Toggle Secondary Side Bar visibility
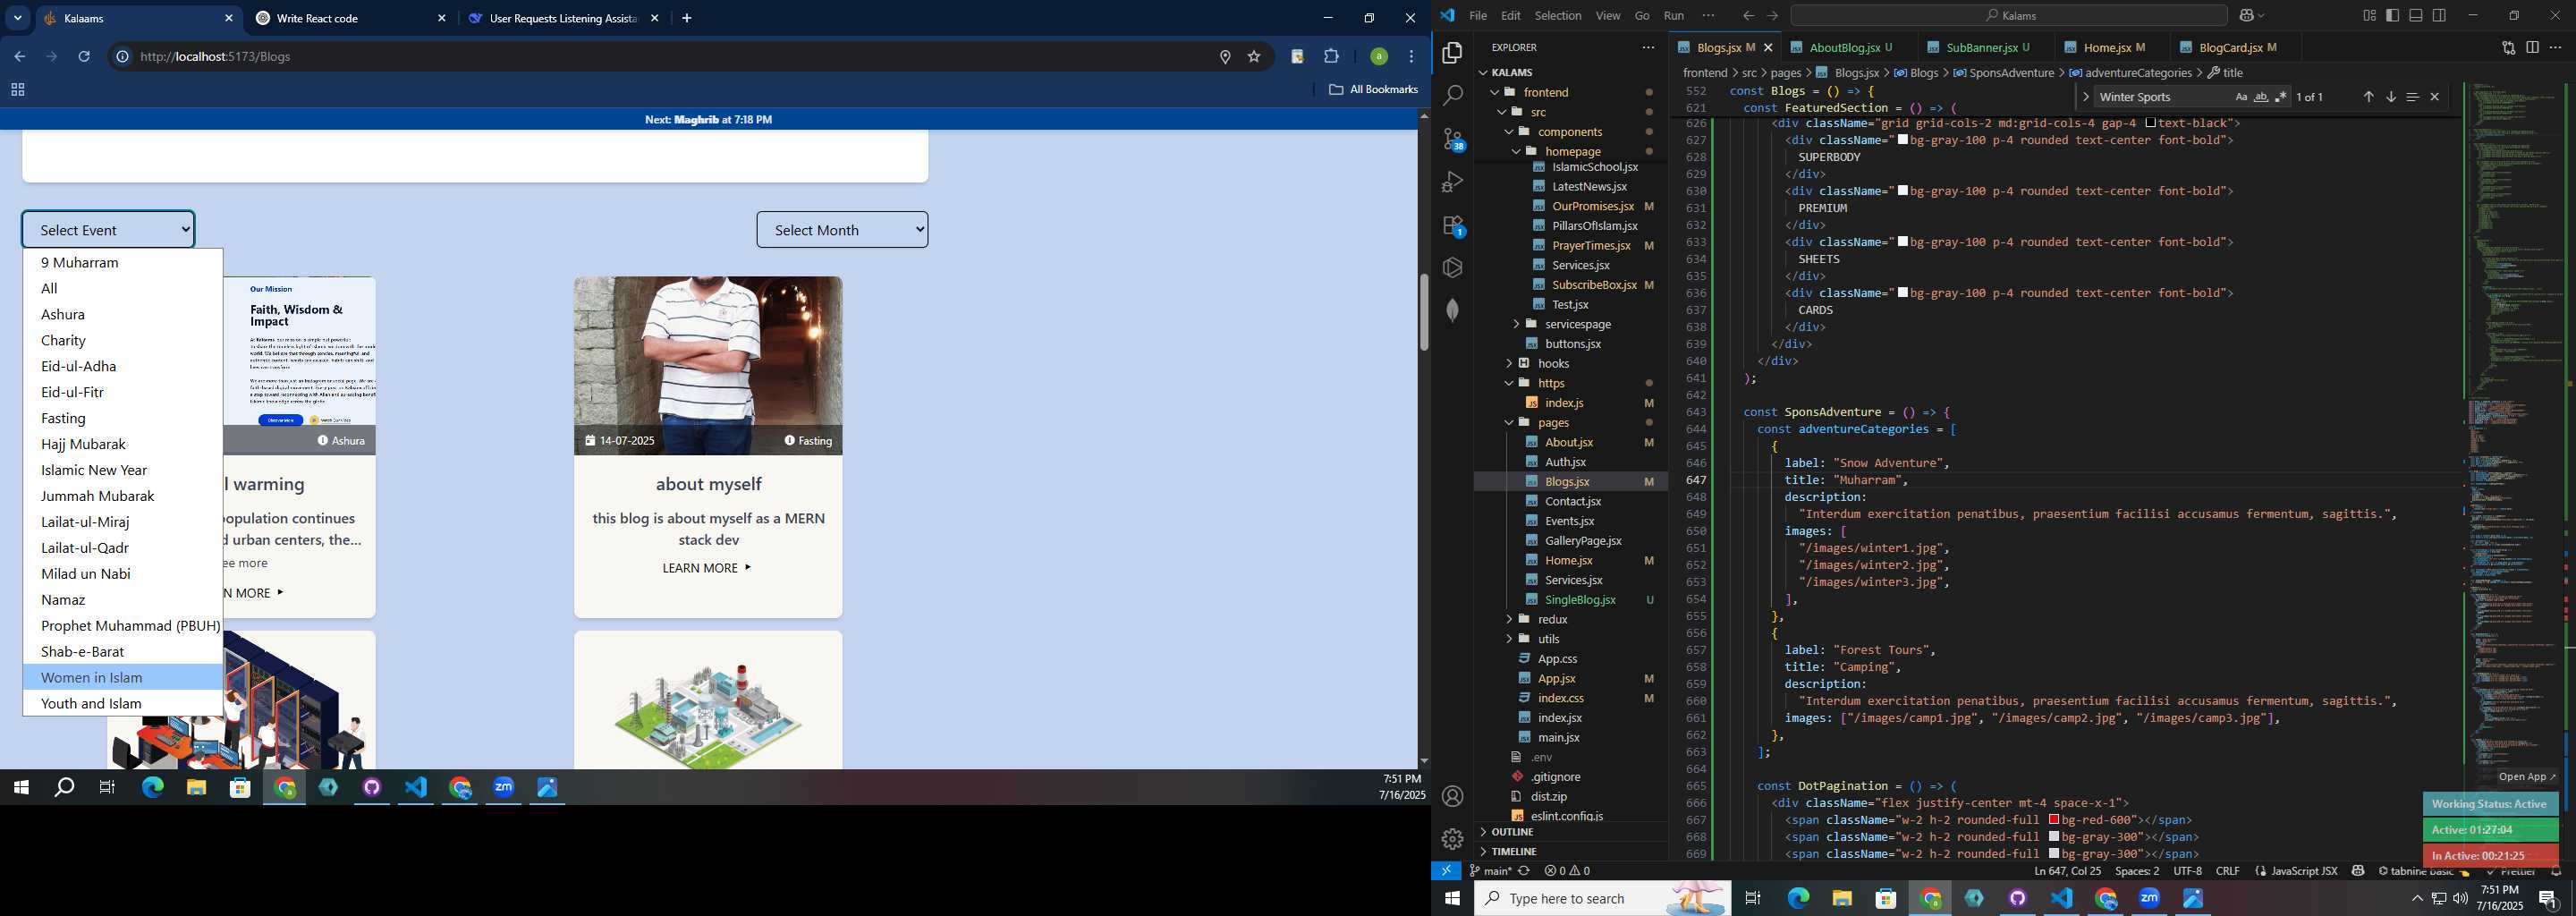This screenshot has width=2576, height=916. pos(2440,15)
